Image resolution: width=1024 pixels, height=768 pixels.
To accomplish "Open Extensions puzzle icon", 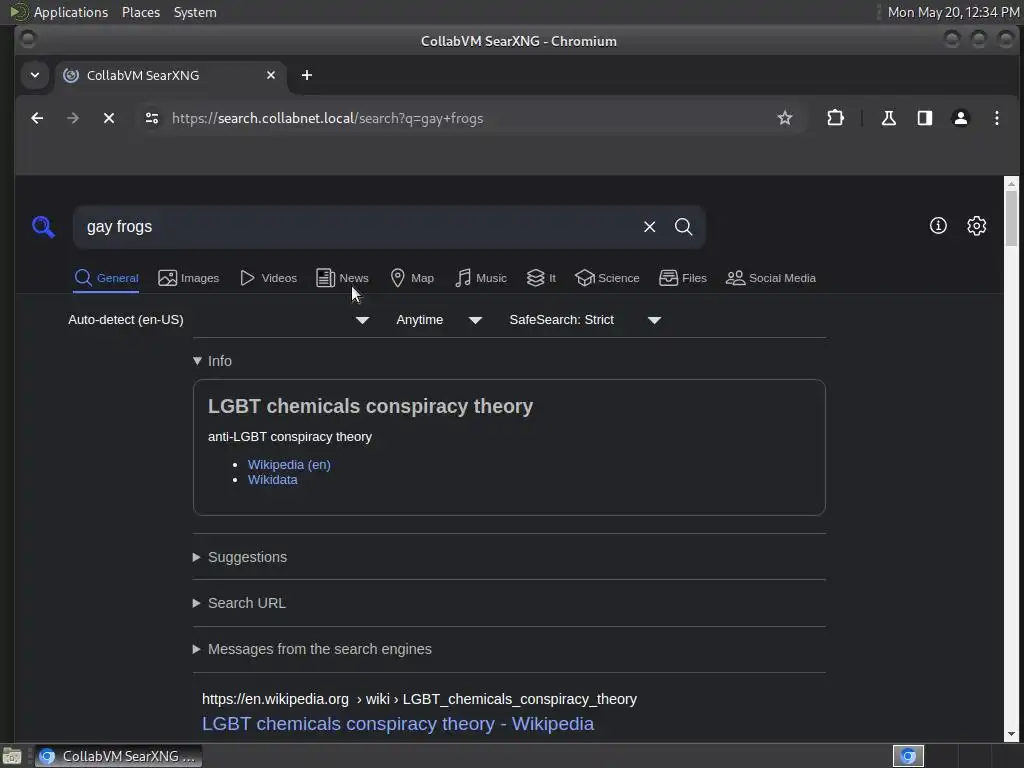I will click(835, 118).
